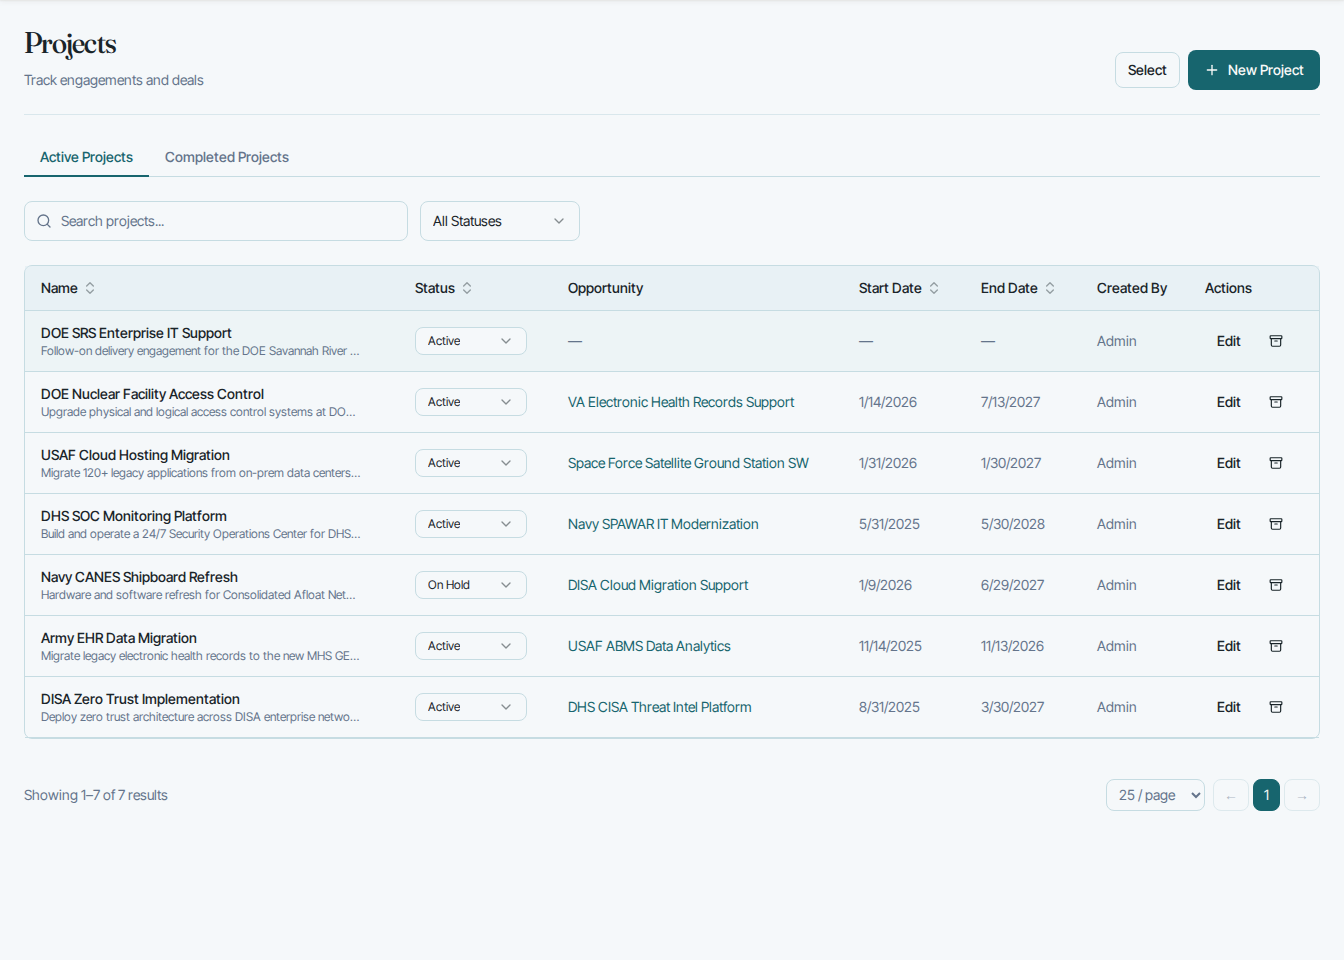Sort the table by Status column

click(x=443, y=288)
